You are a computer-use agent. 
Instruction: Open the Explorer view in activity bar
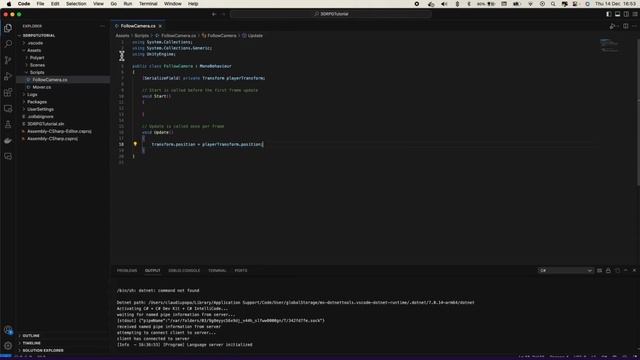[x=8, y=28]
